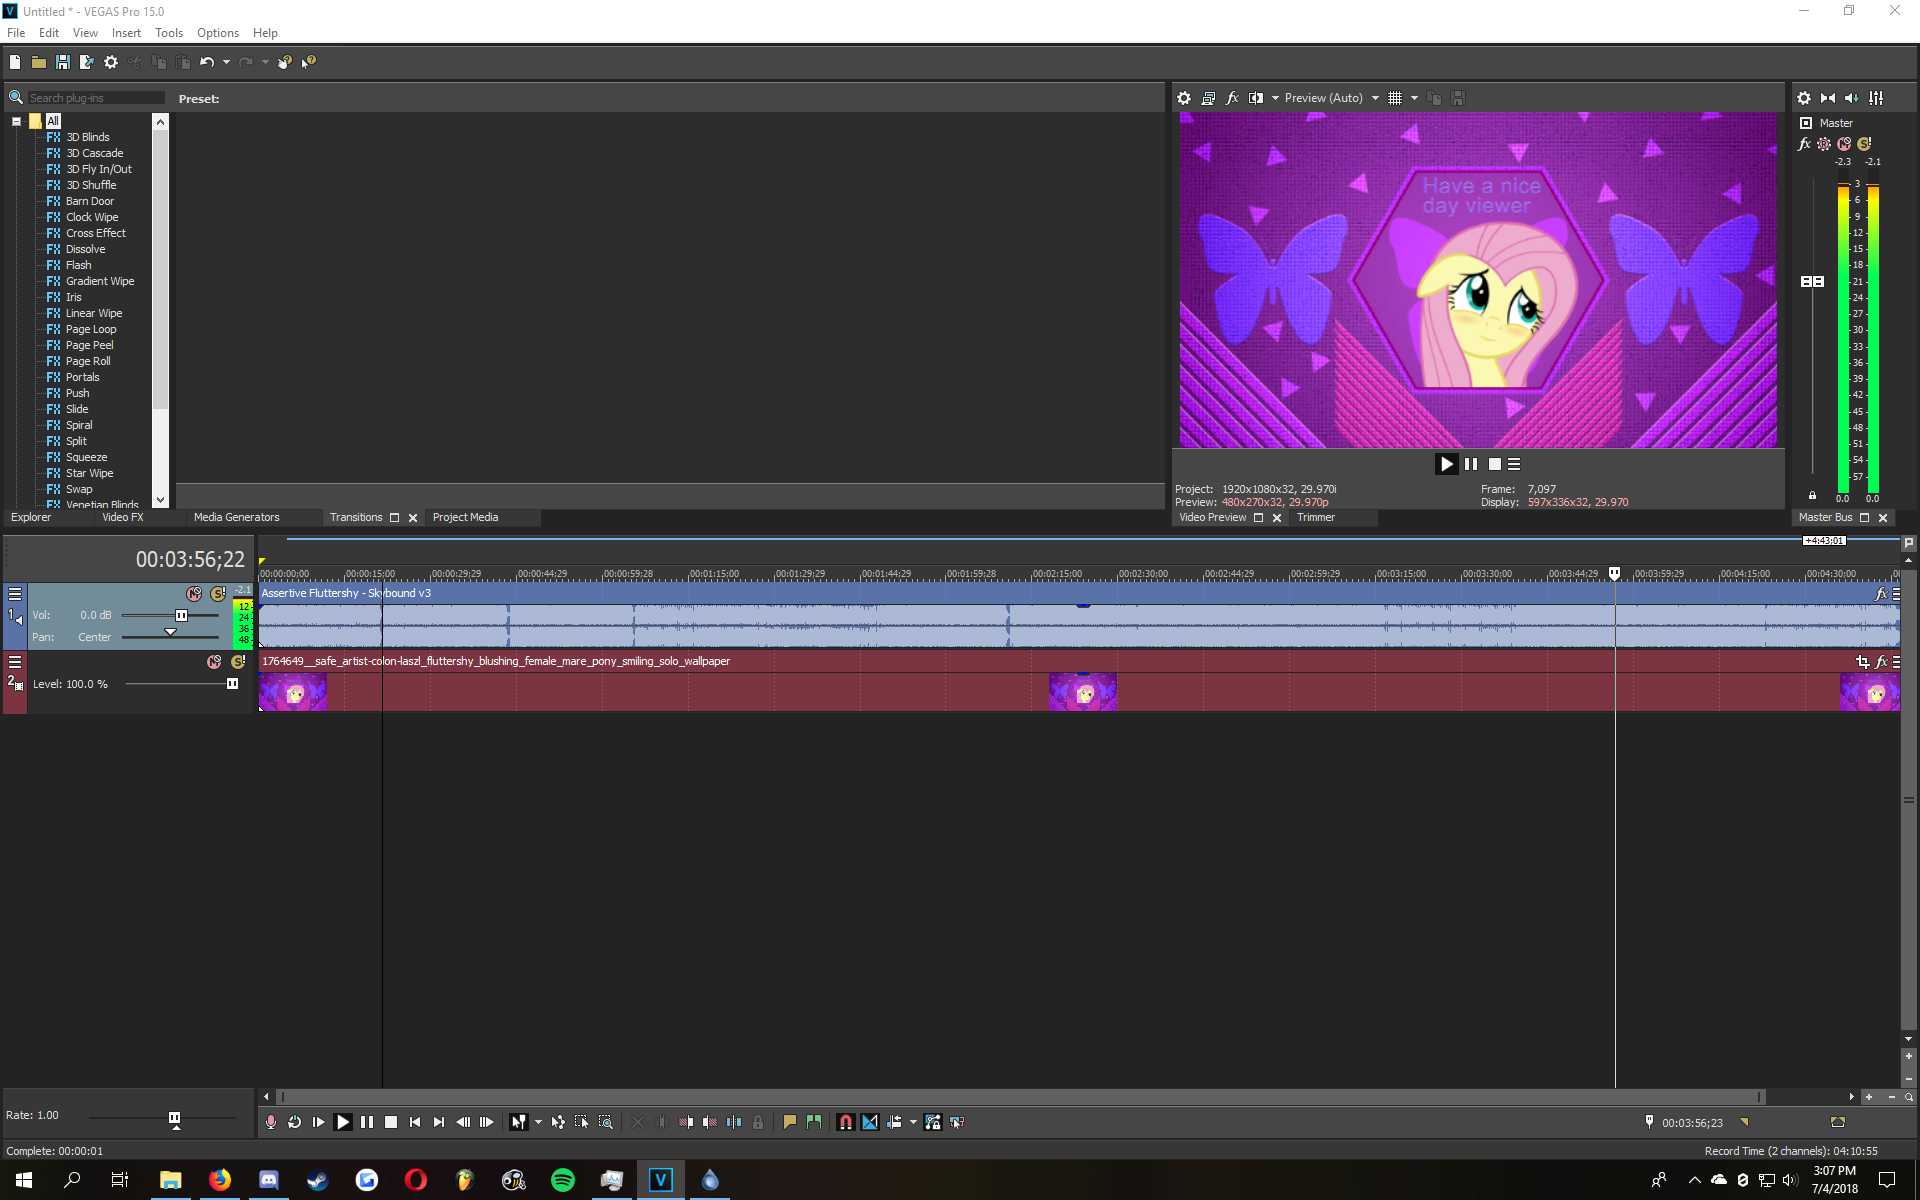Open Spotify from the taskbar
The width and height of the screenshot is (1920, 1200).
[563, 1180]
